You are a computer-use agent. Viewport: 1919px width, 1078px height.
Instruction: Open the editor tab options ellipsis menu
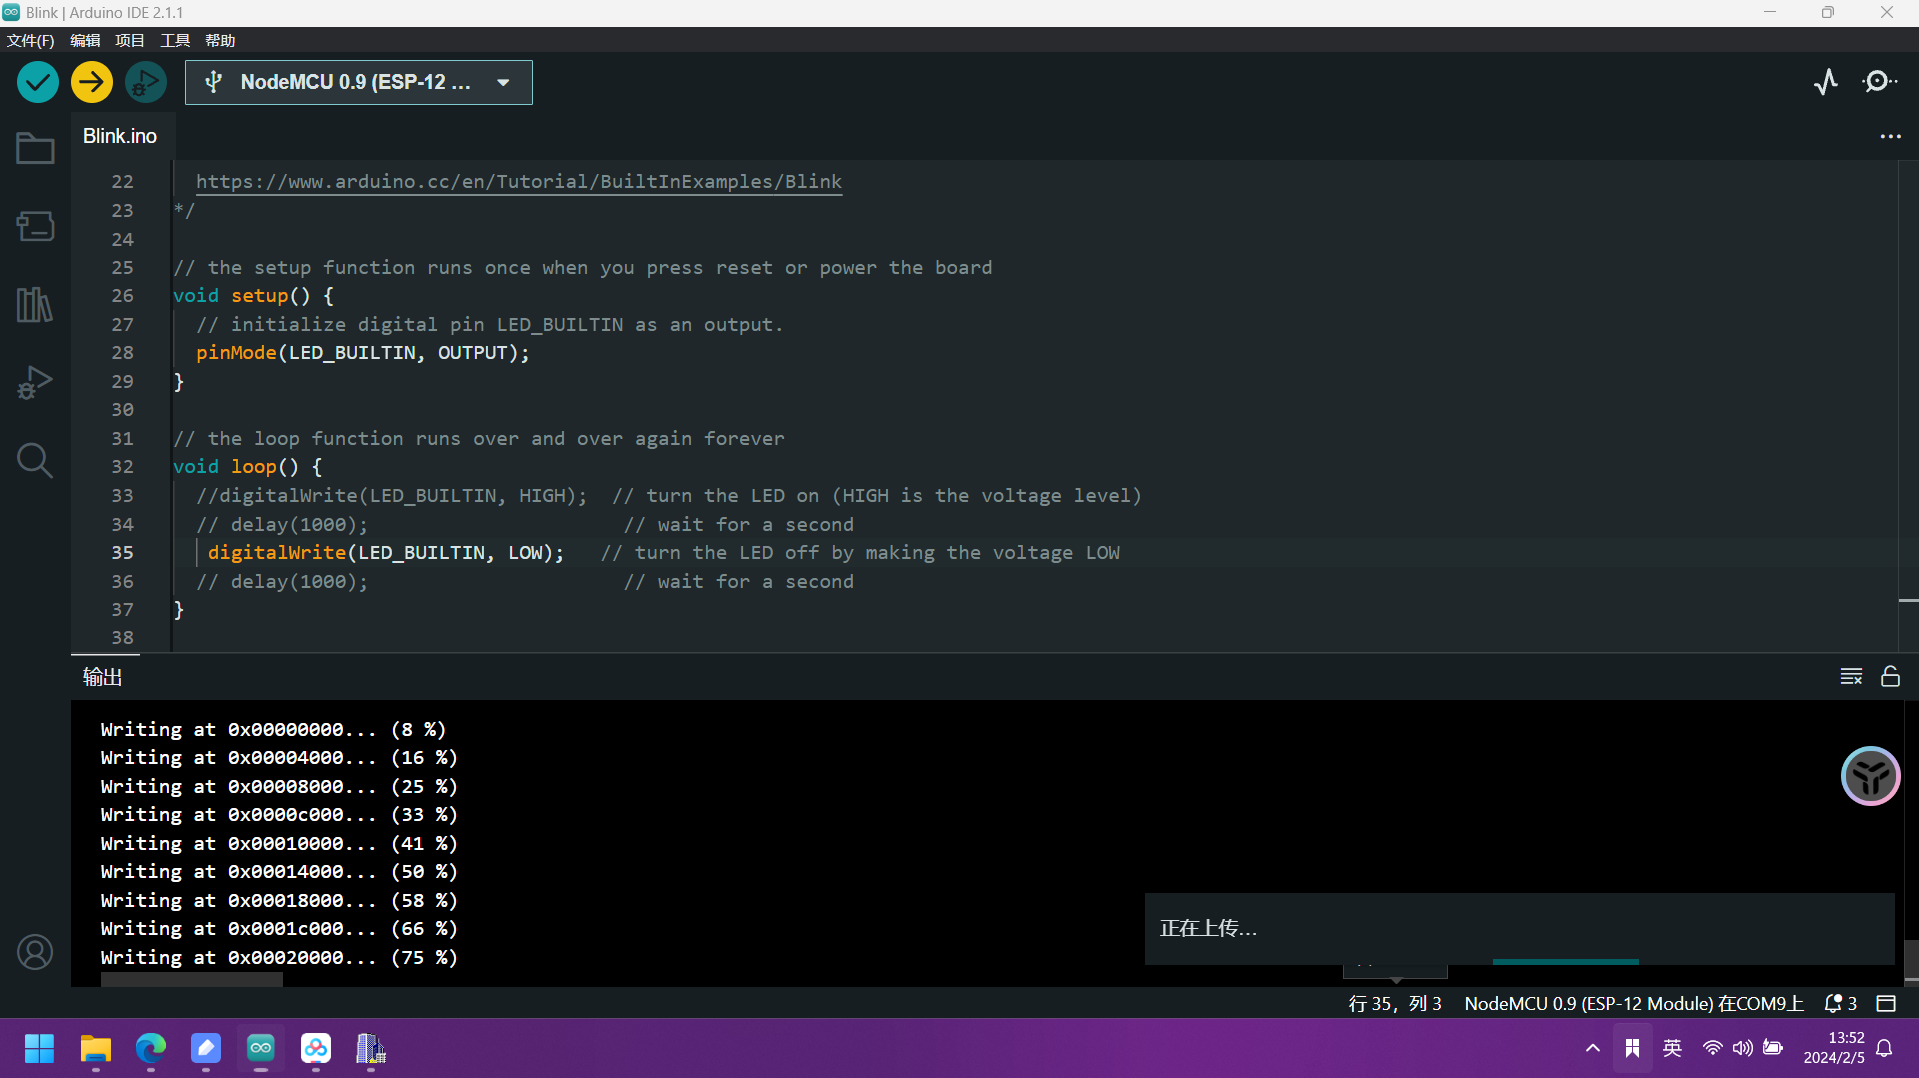[1890, 136]
